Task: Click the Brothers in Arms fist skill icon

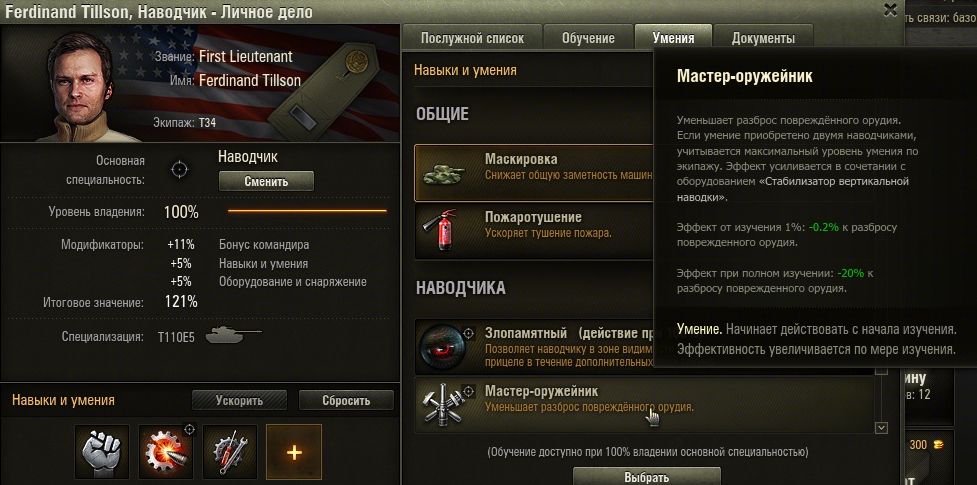Action: [x=102, y=451]
